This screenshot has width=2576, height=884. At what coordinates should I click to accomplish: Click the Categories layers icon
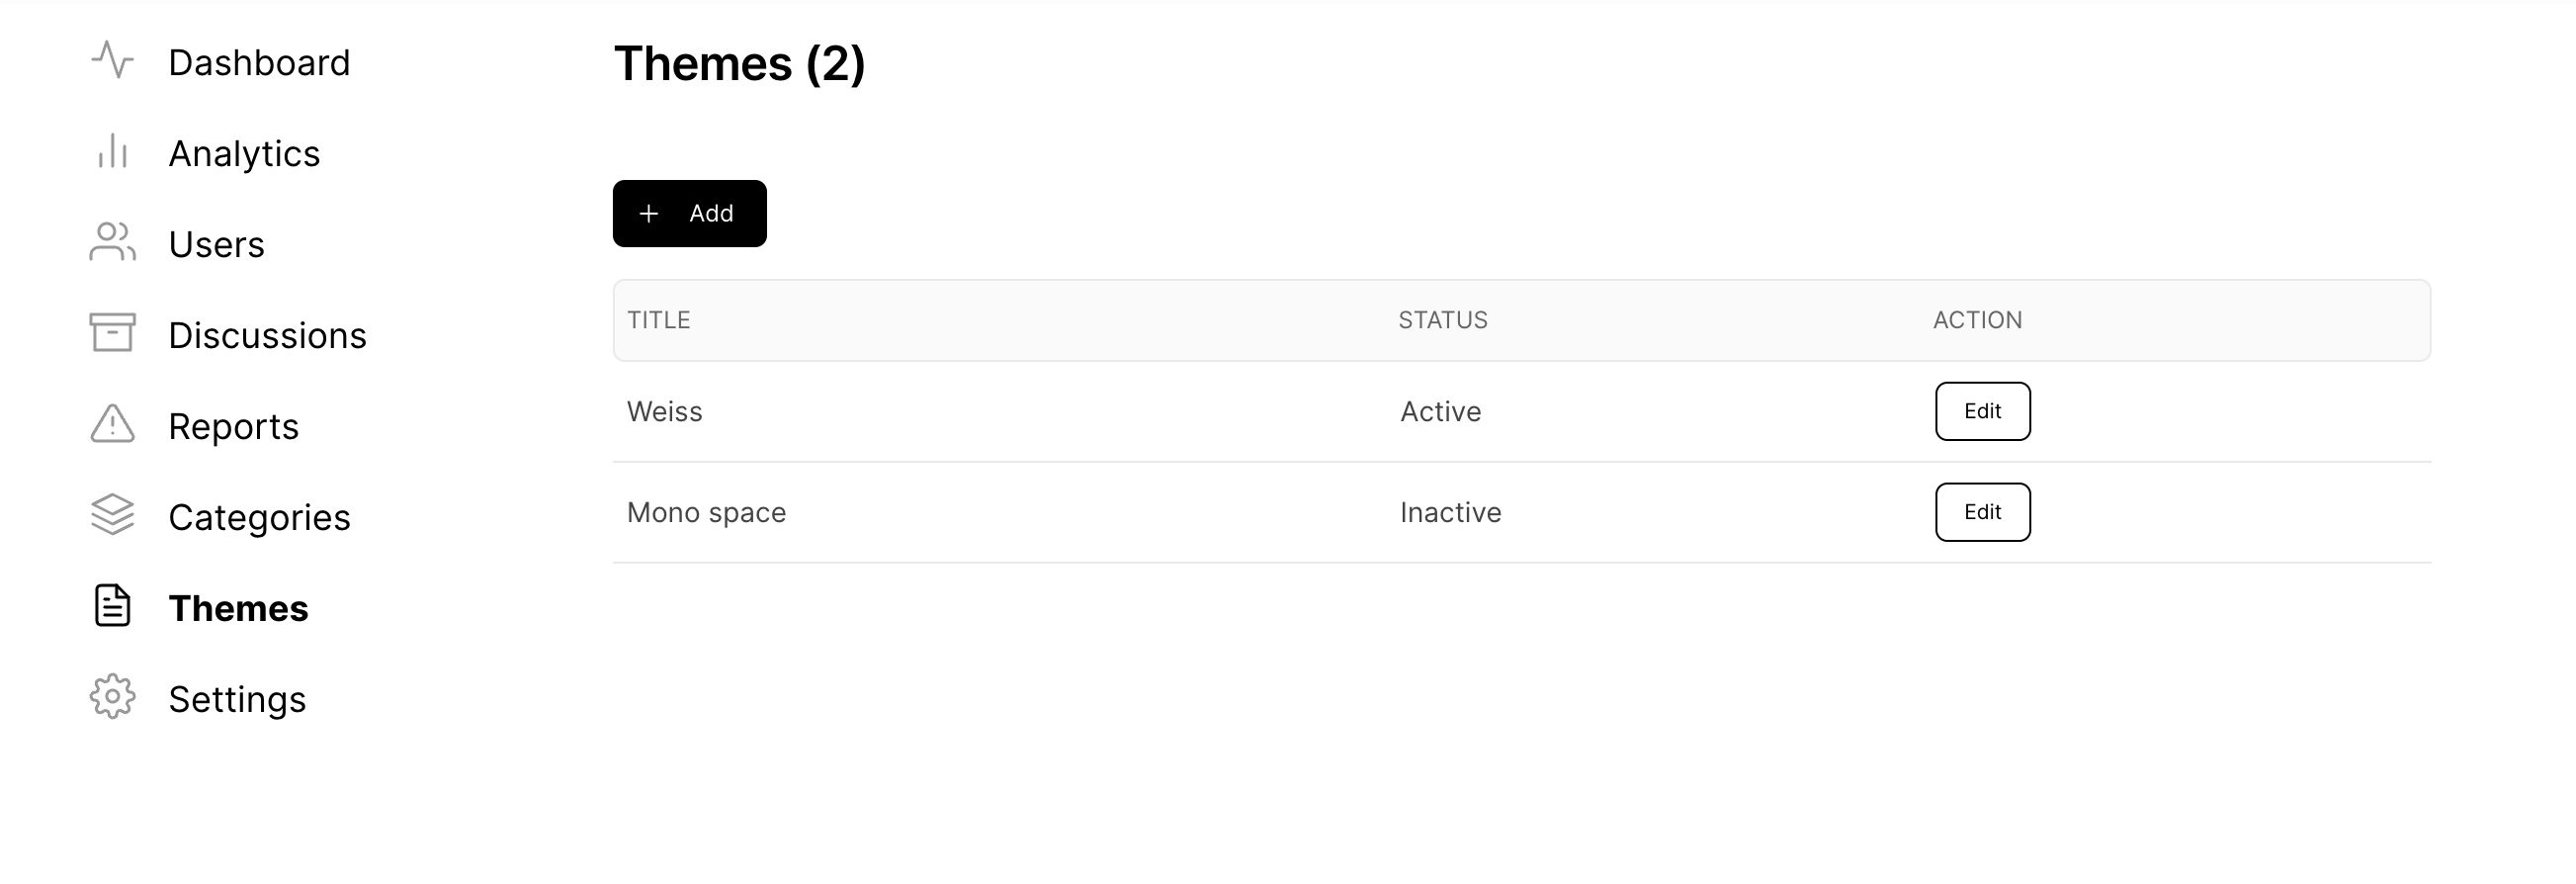[x=112, y=515]
